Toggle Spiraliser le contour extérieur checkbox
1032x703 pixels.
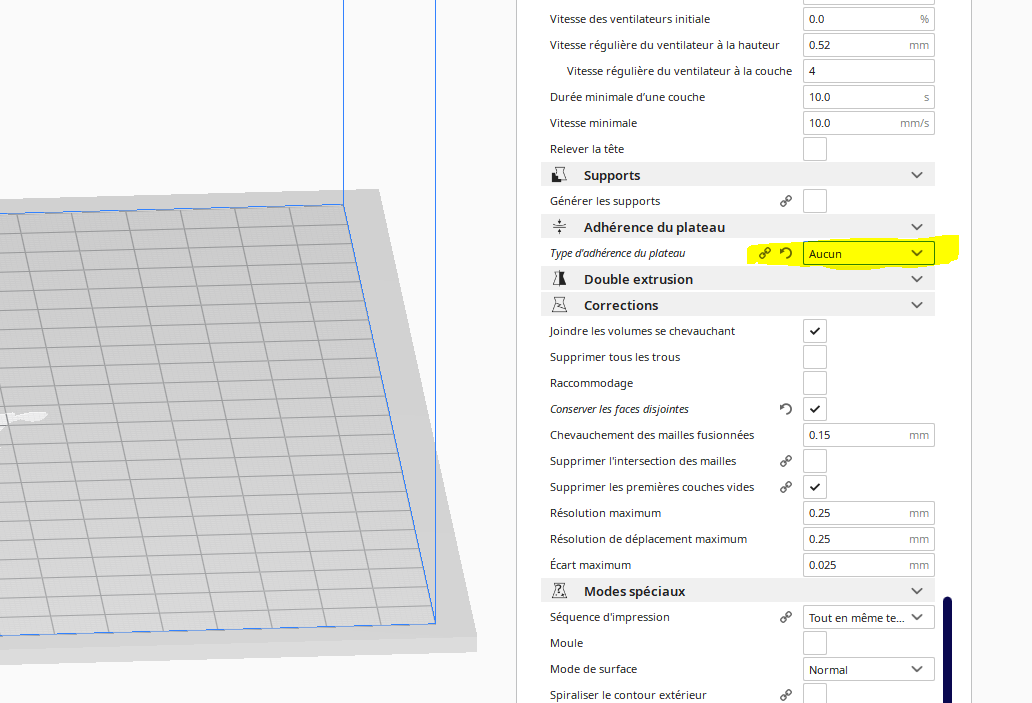pos(815,693)
